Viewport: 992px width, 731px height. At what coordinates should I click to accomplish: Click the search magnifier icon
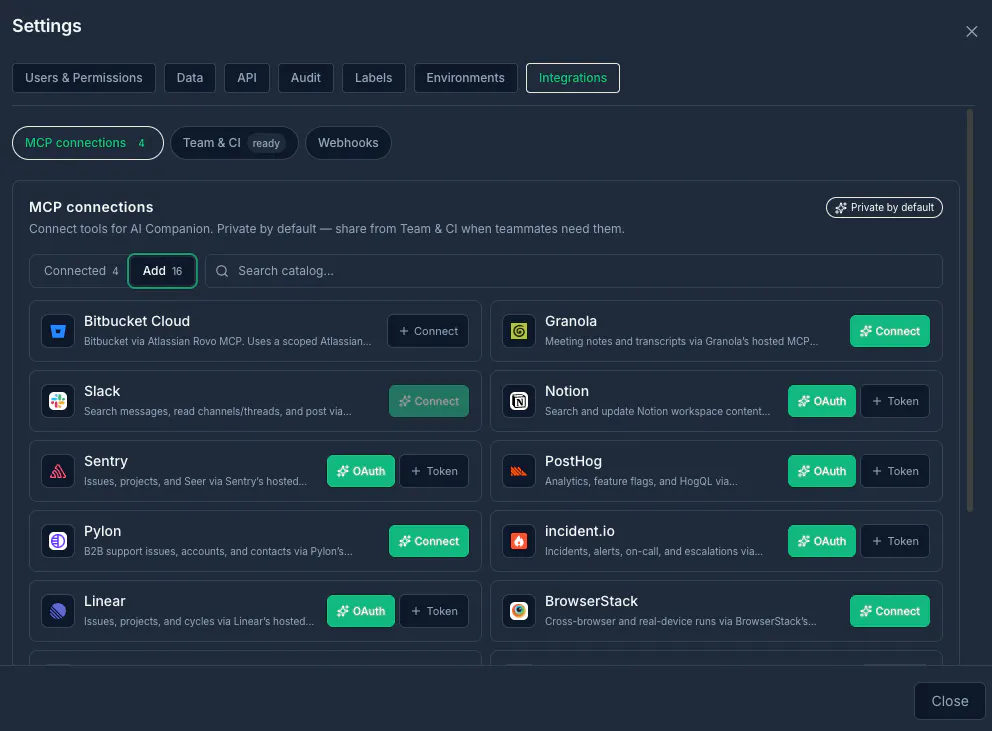pos(222,271)
